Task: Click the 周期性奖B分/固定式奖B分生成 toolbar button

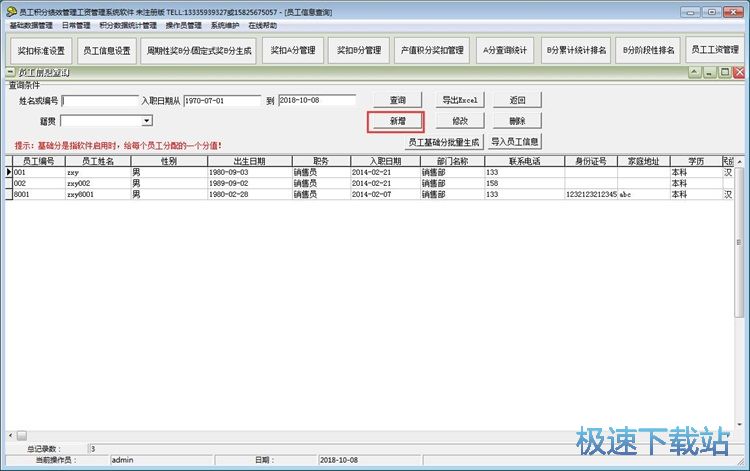Action: [199, 51]
